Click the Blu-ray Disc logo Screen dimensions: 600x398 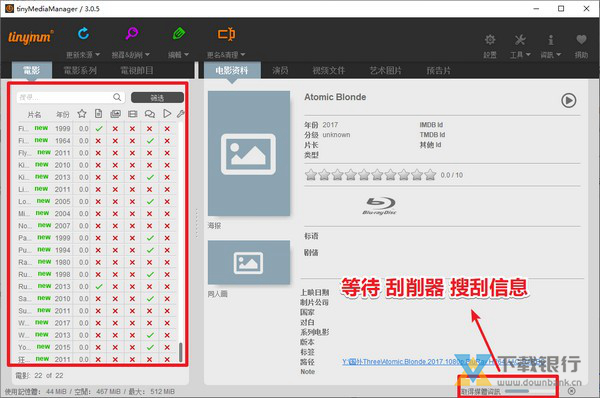click(379, 206)
